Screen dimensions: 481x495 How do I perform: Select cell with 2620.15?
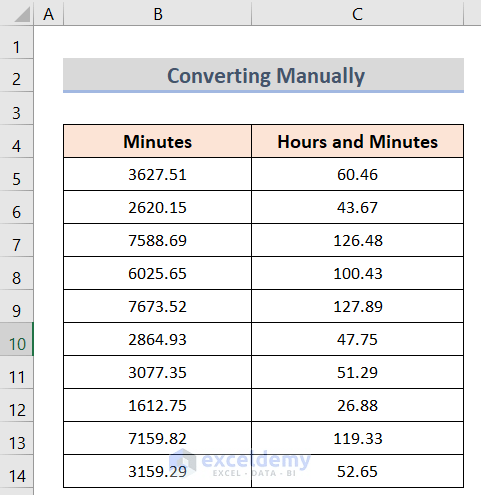157,207
